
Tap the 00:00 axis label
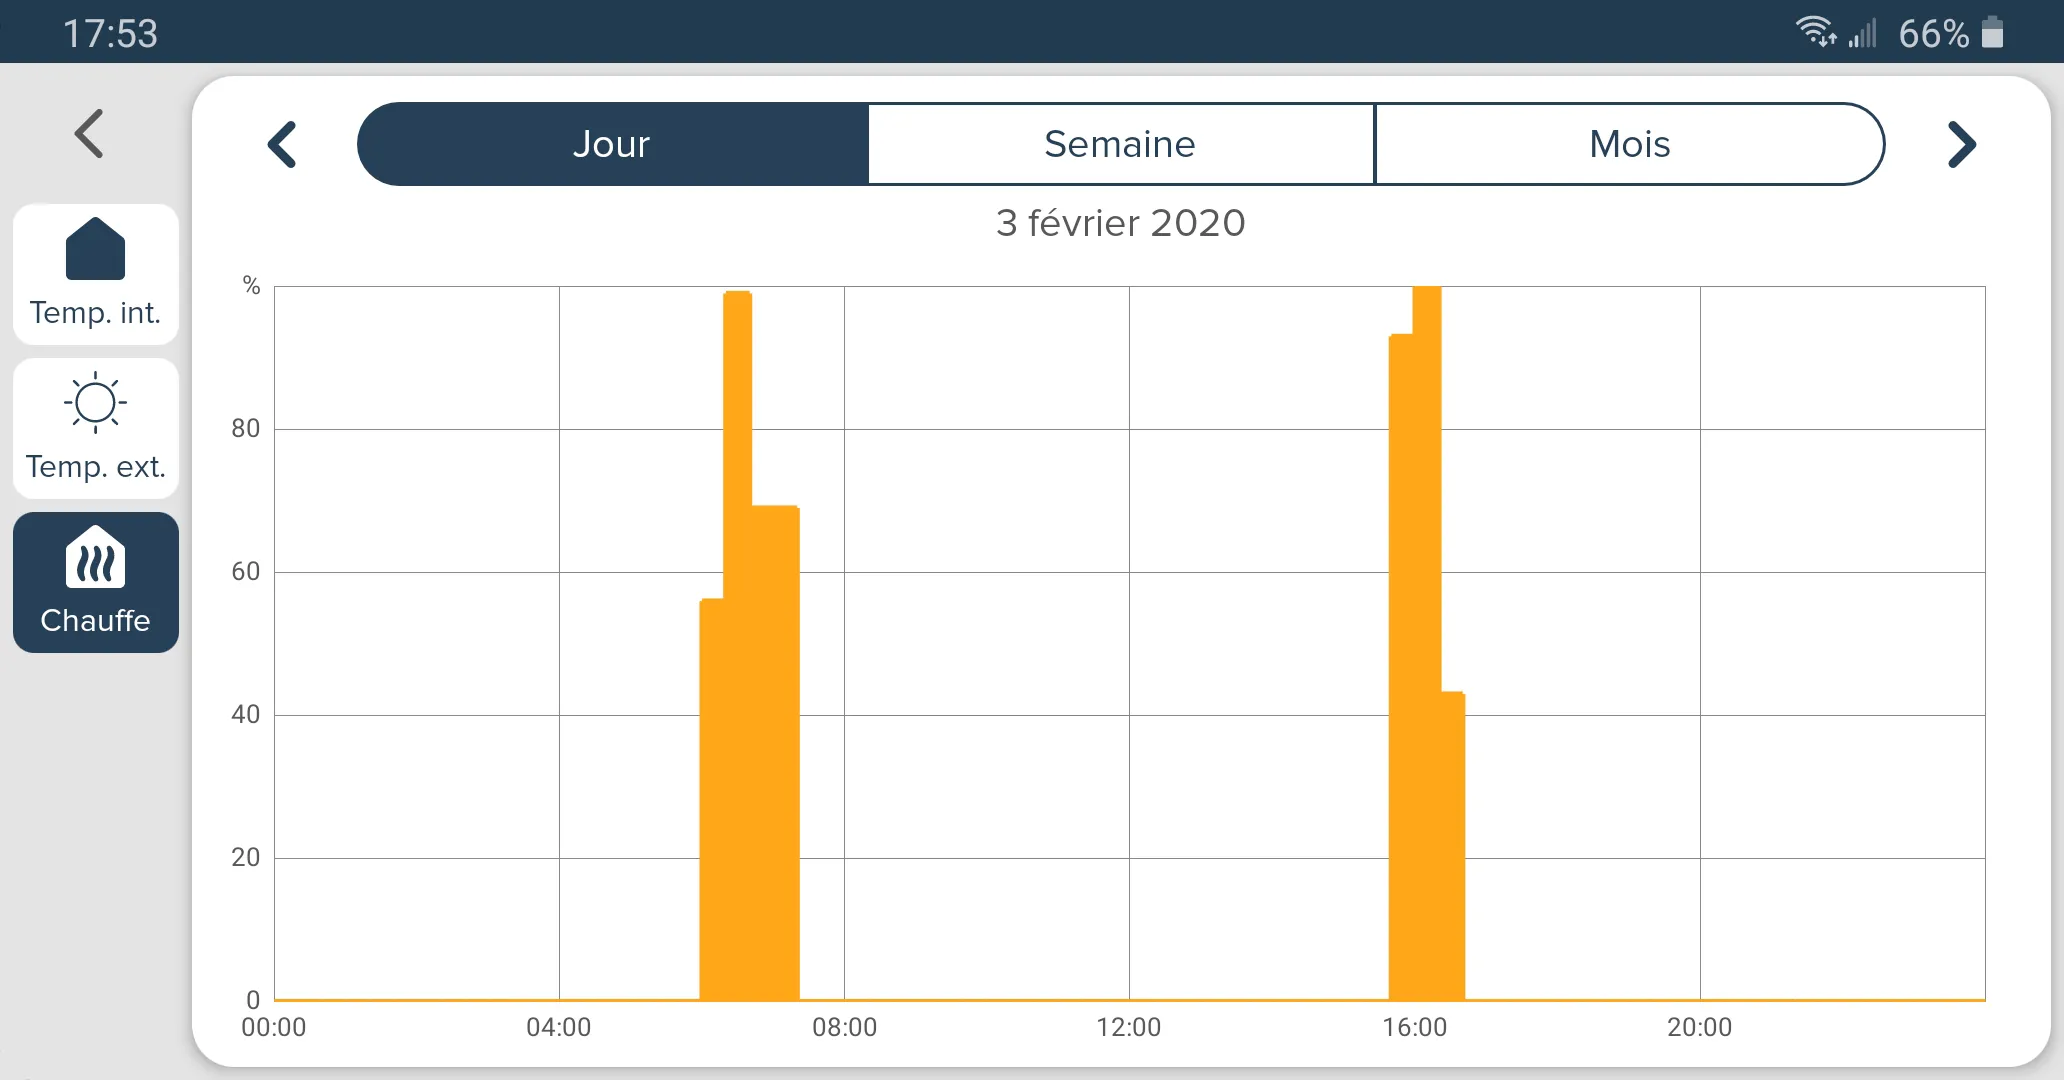(274, 1027)
